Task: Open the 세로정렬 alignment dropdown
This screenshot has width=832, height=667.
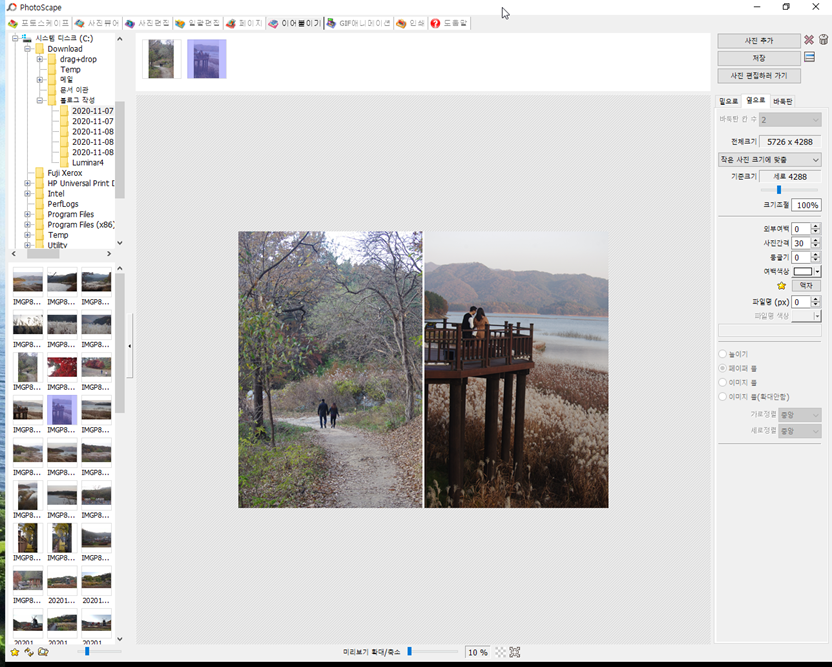Action: (x=800, y=431)
